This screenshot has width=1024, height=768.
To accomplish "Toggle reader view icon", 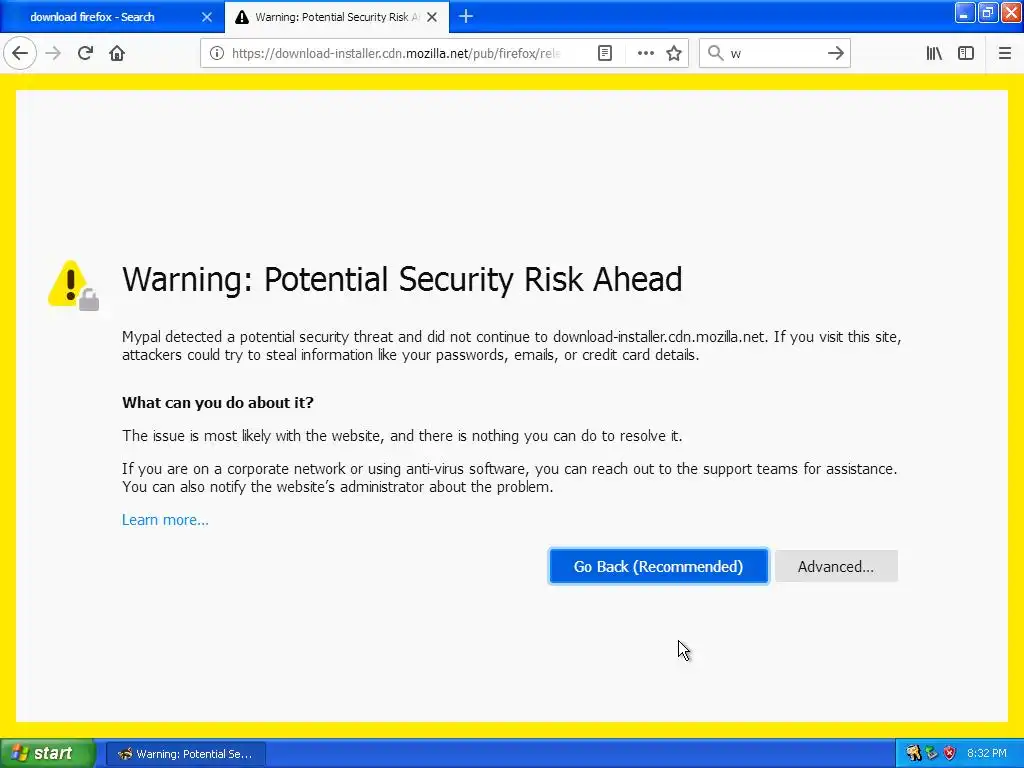I will pyautogui.click(x=605, y=54).
